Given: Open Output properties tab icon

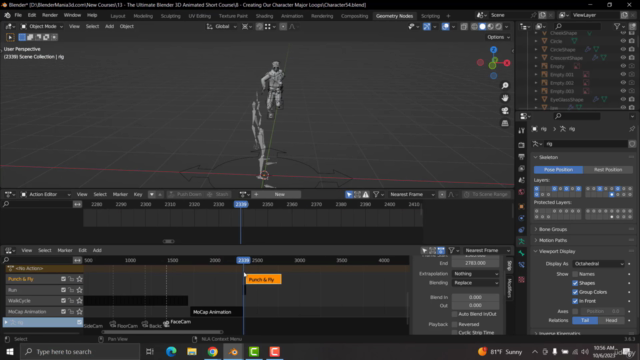Looking at the screenshot, I should click(x=521, y=157).
